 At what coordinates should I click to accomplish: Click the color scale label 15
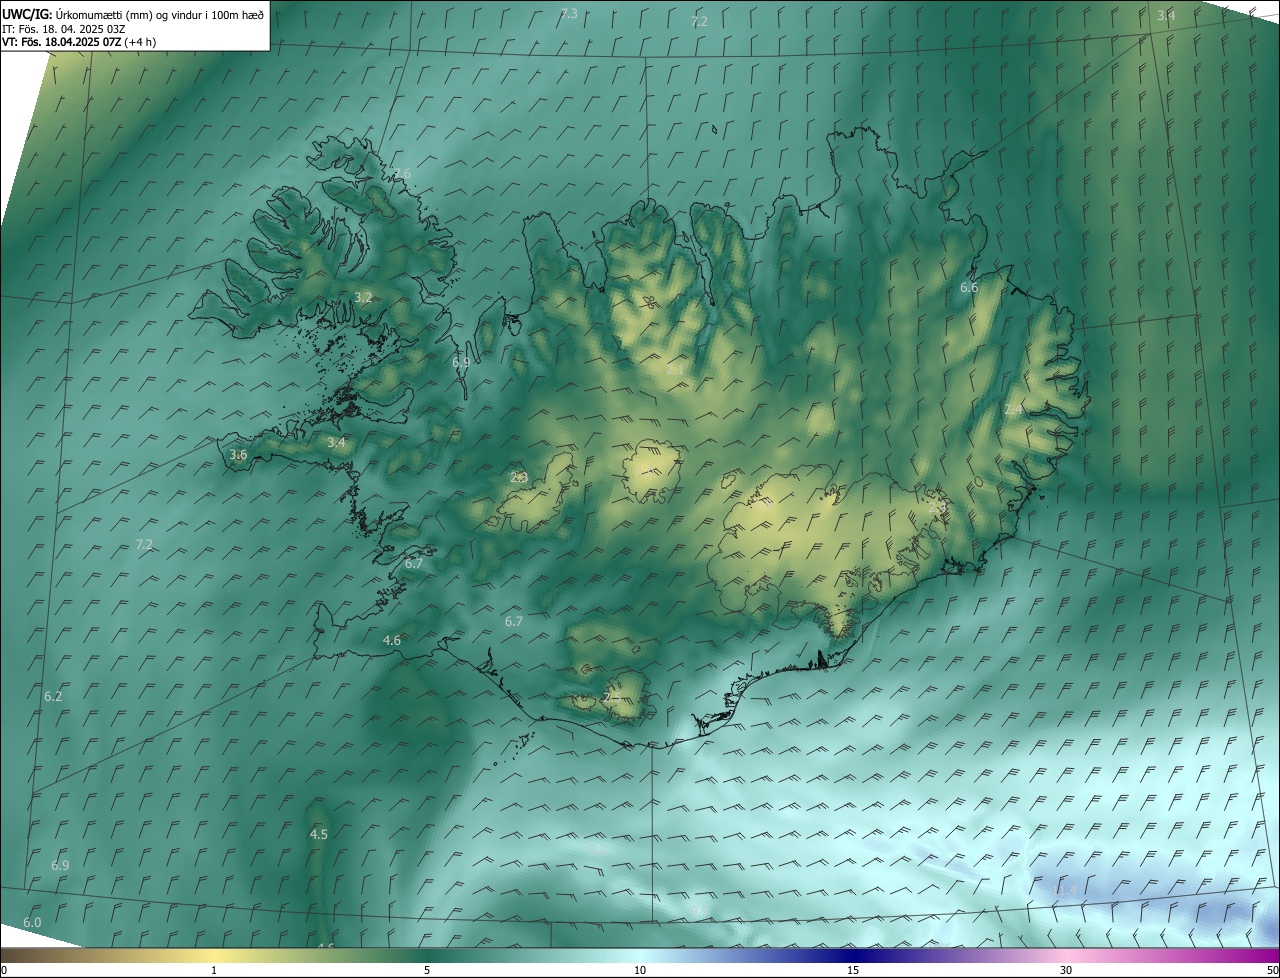853,971
